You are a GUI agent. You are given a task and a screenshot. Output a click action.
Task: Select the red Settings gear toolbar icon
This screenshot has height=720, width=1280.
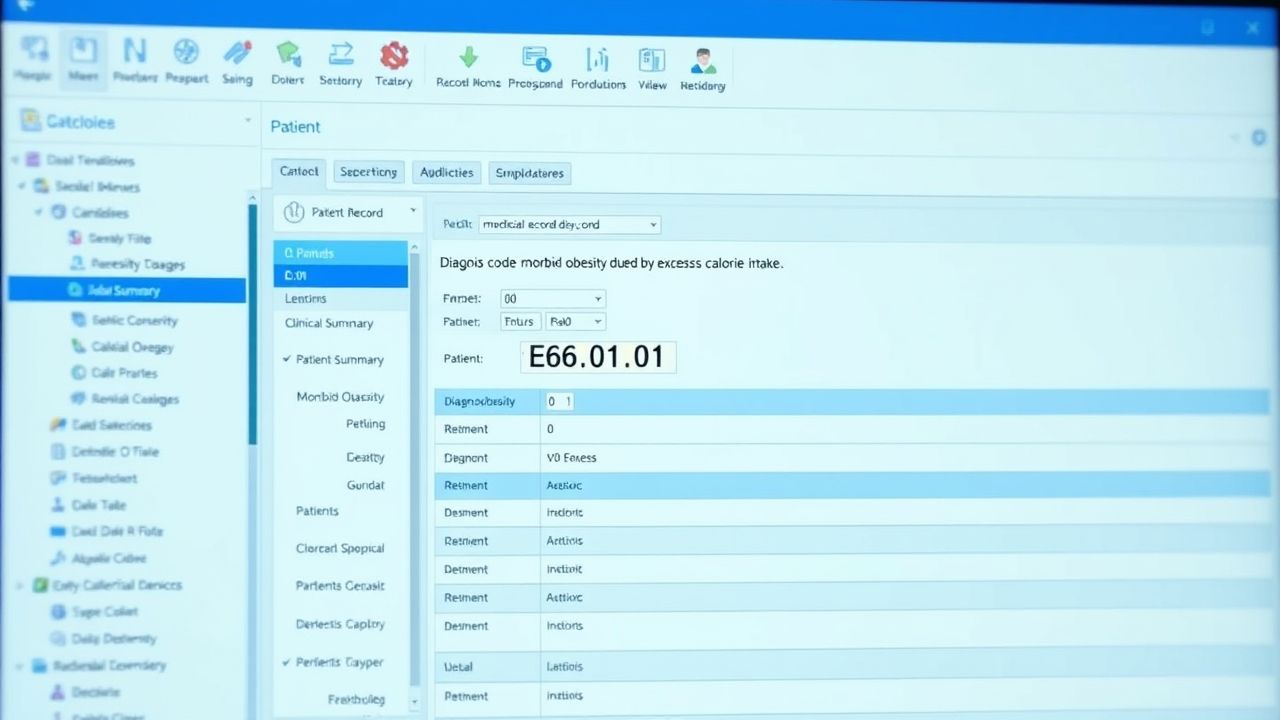(x=393, y=58)
